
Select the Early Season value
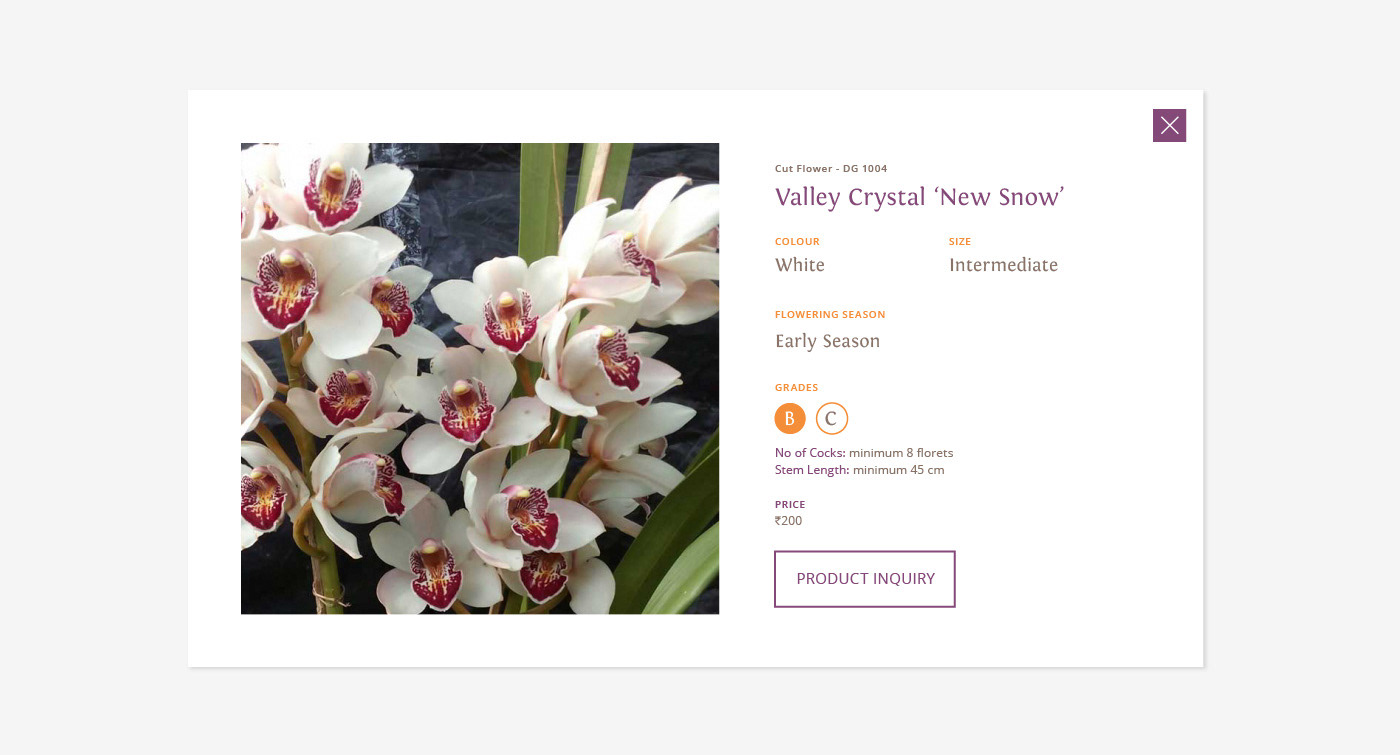click(827, 341)
